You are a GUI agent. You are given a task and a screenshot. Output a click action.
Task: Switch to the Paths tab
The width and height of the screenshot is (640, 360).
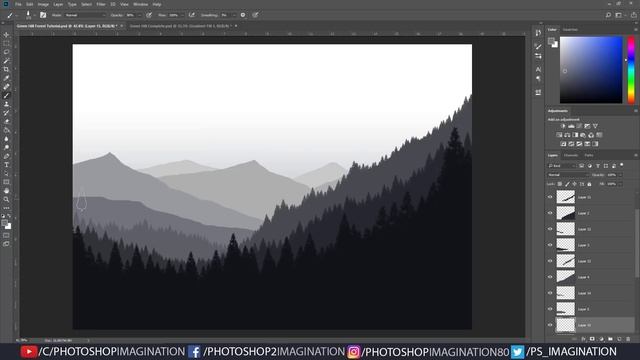click(x=589, y=156)
